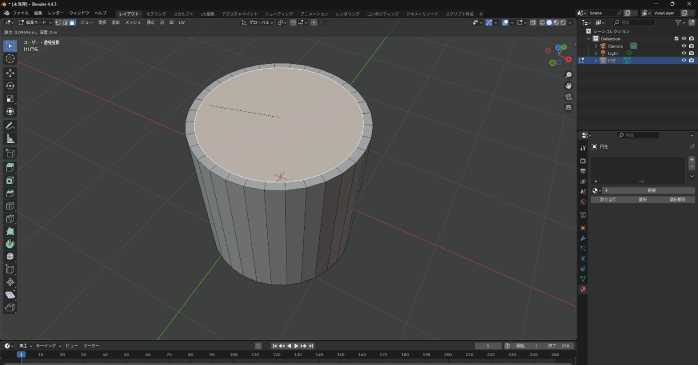Select the Edge Slide tool
The height and width of the screenshot is (365, 698).
click(x=10, y=269)
